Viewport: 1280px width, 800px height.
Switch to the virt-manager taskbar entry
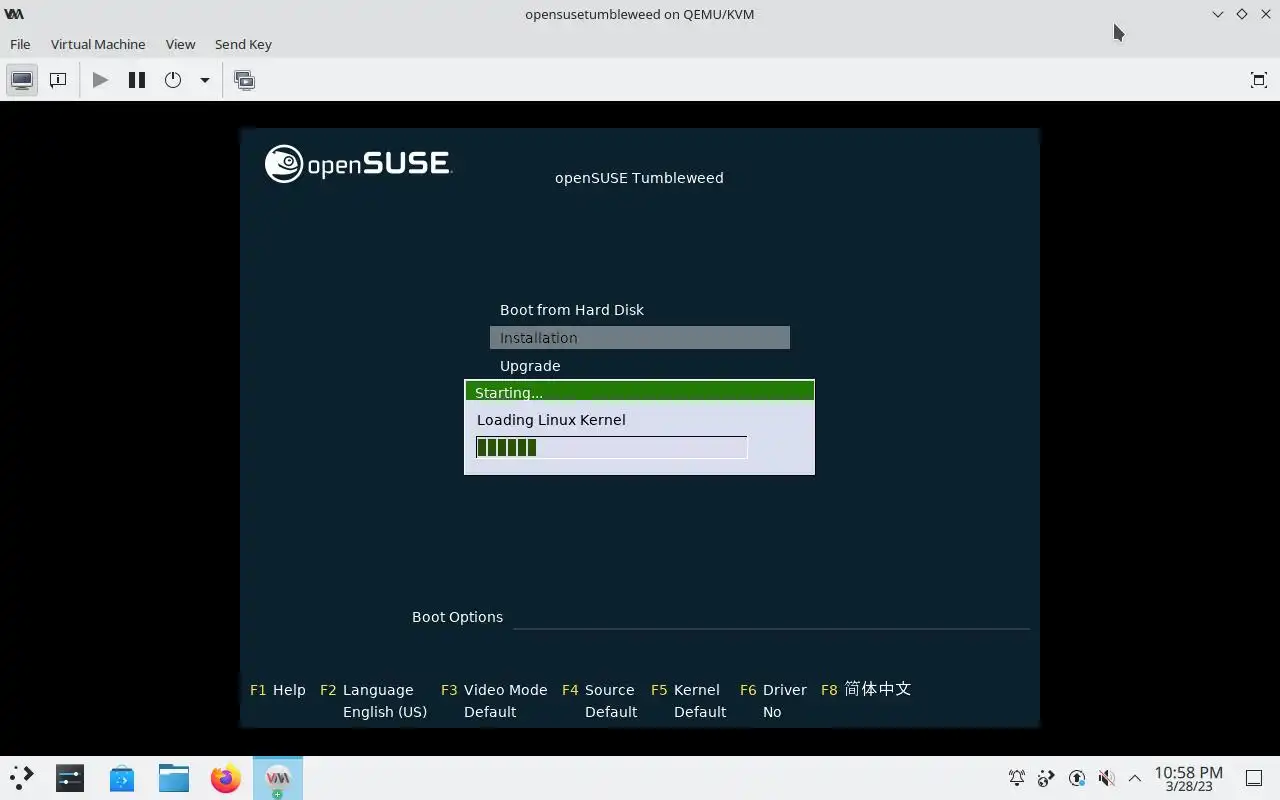278,778
